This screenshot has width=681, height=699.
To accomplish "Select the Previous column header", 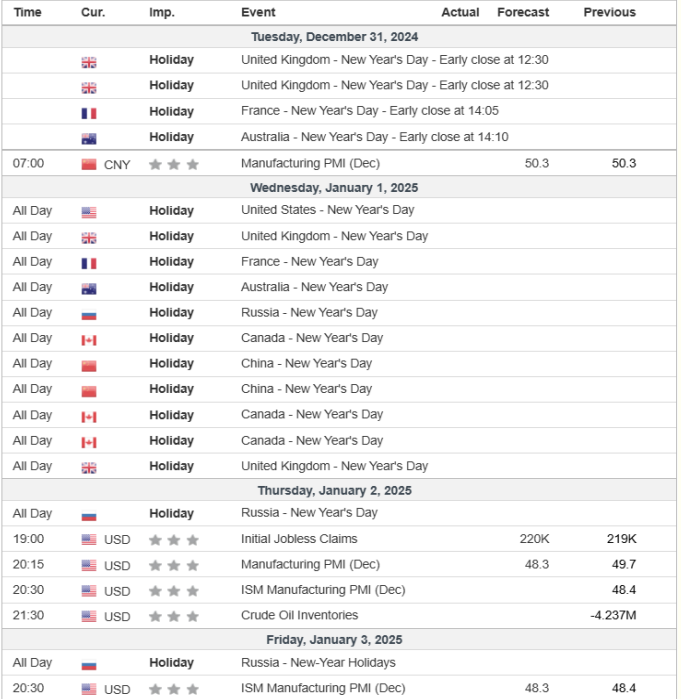I will (609, 12).
